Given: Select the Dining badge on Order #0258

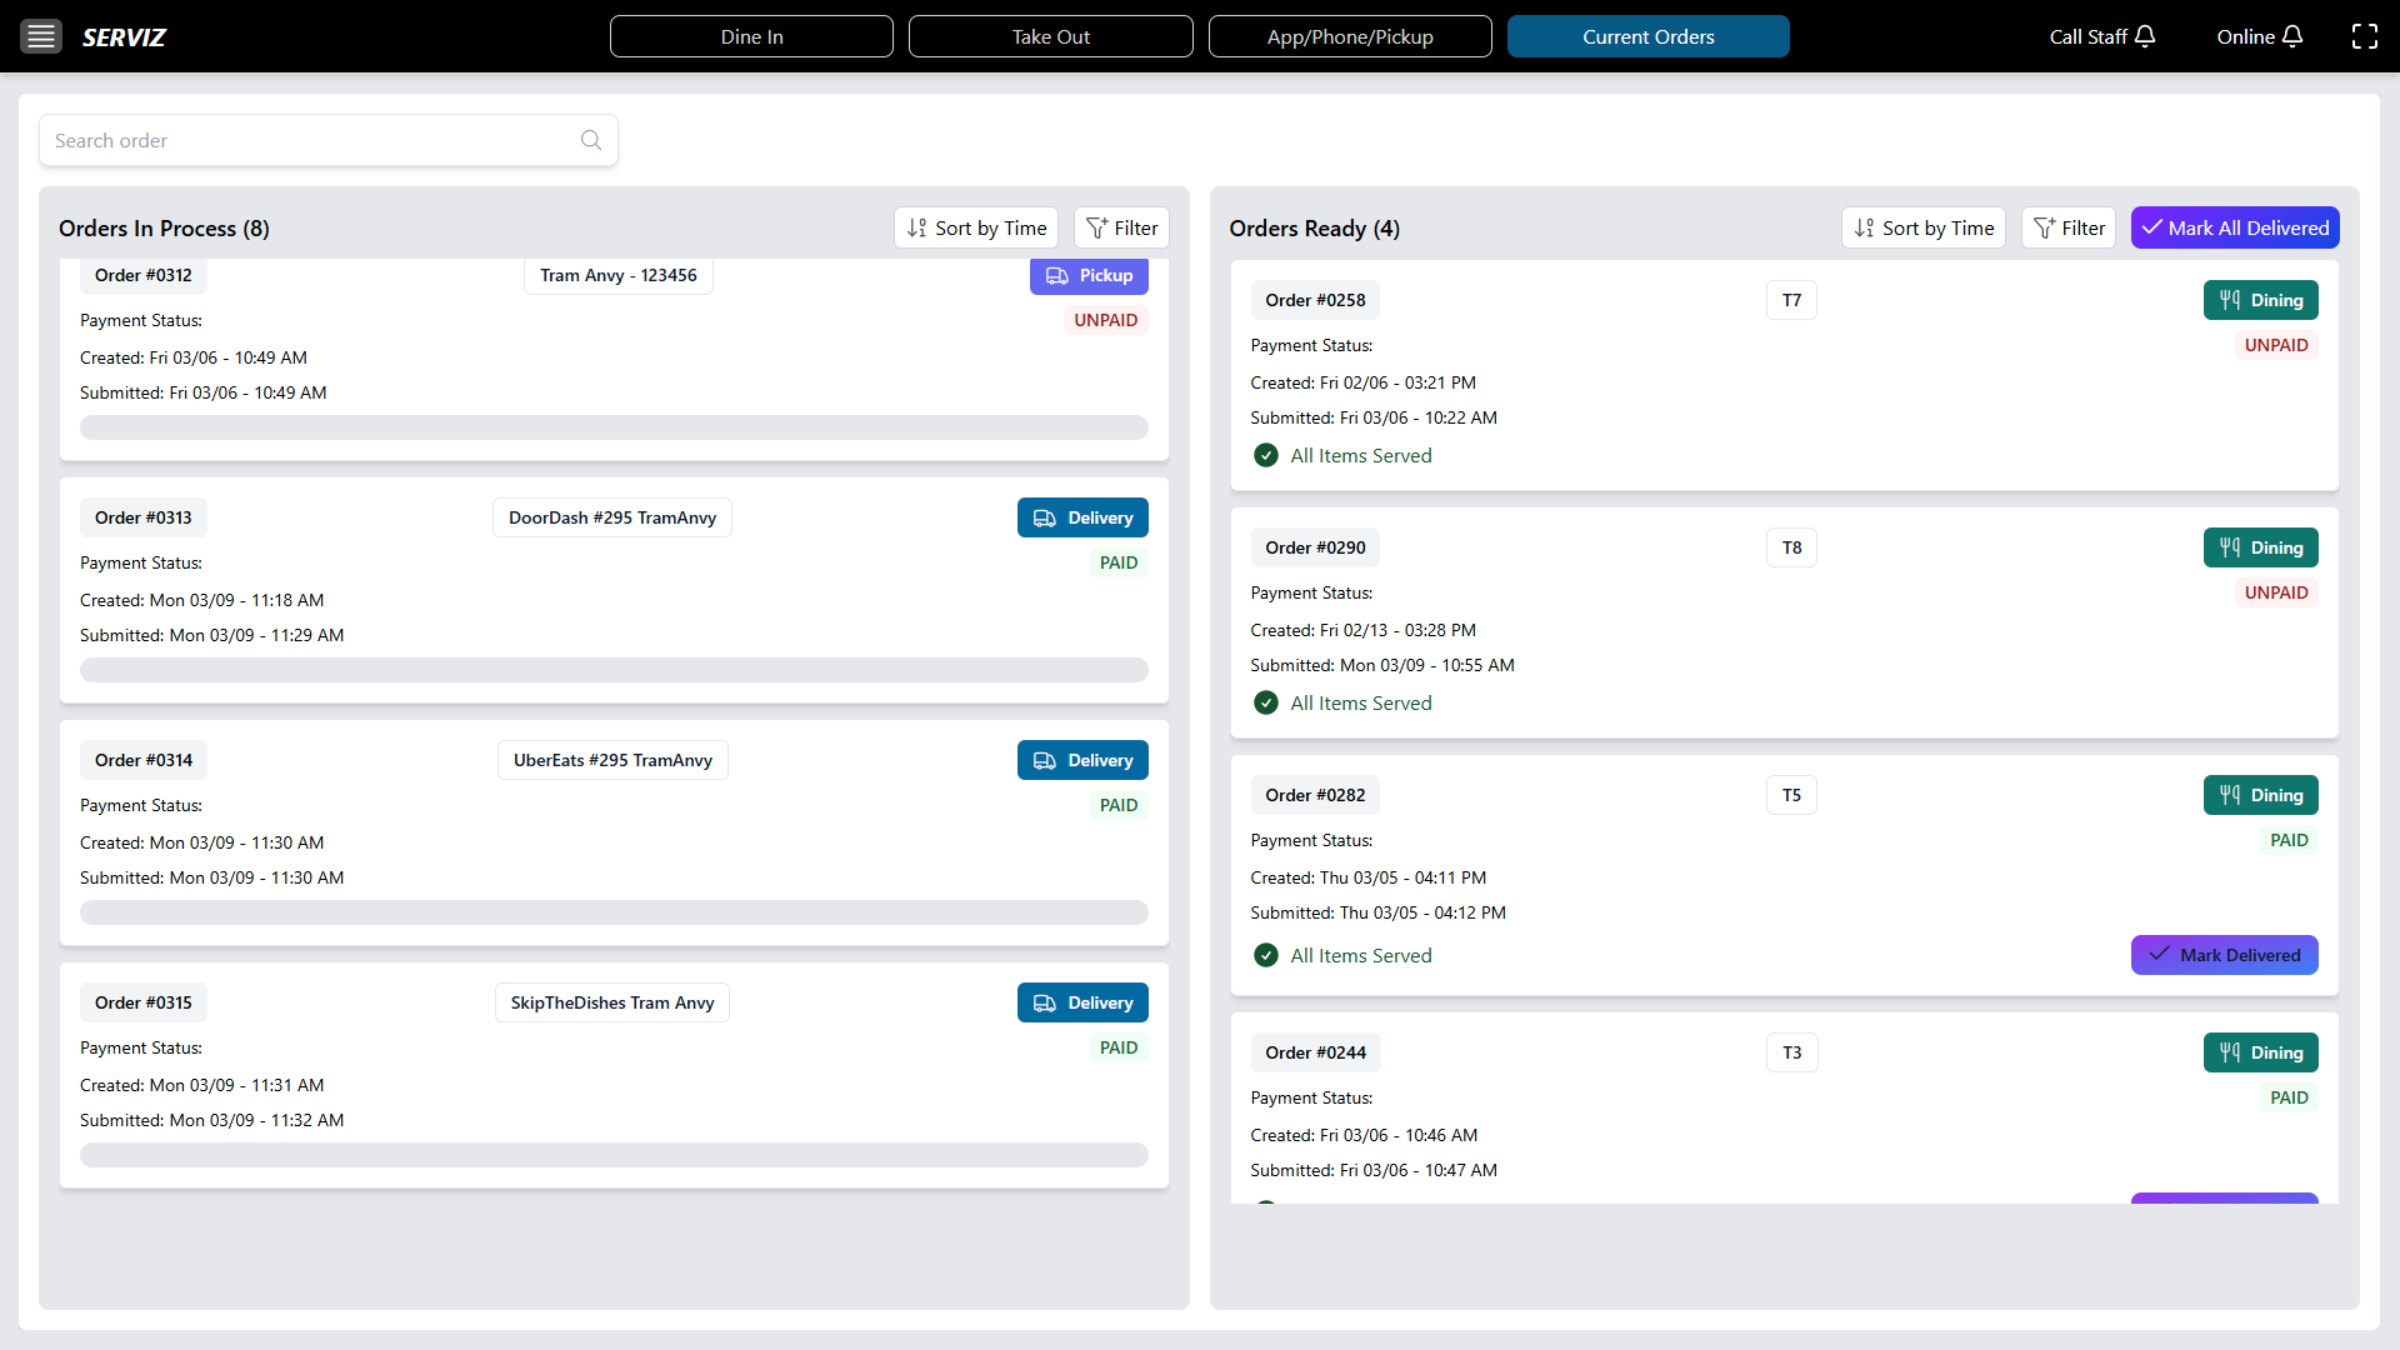Looking at the screenshot, I should click(2261, 299).
